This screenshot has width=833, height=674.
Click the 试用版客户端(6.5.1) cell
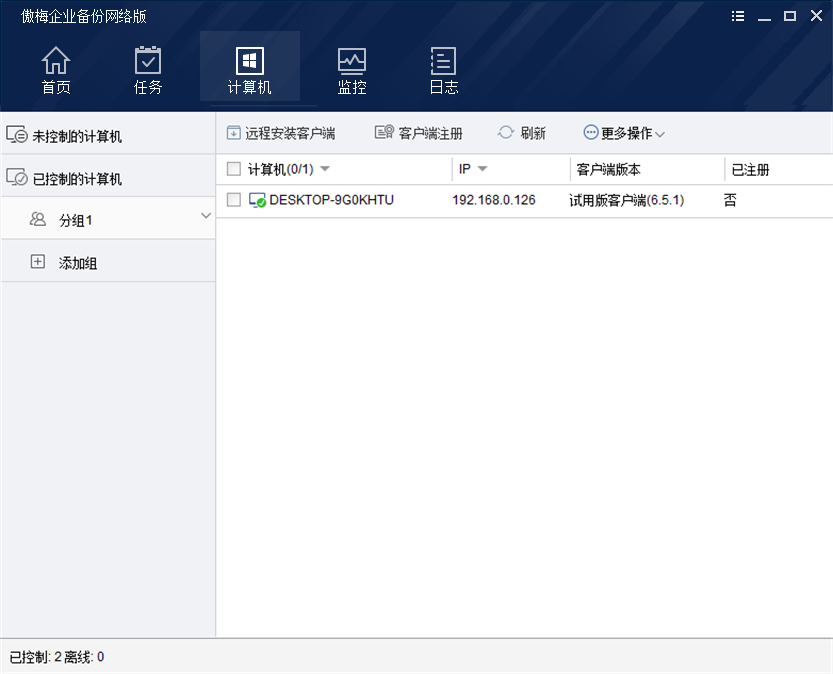click(x=626, y=200)
